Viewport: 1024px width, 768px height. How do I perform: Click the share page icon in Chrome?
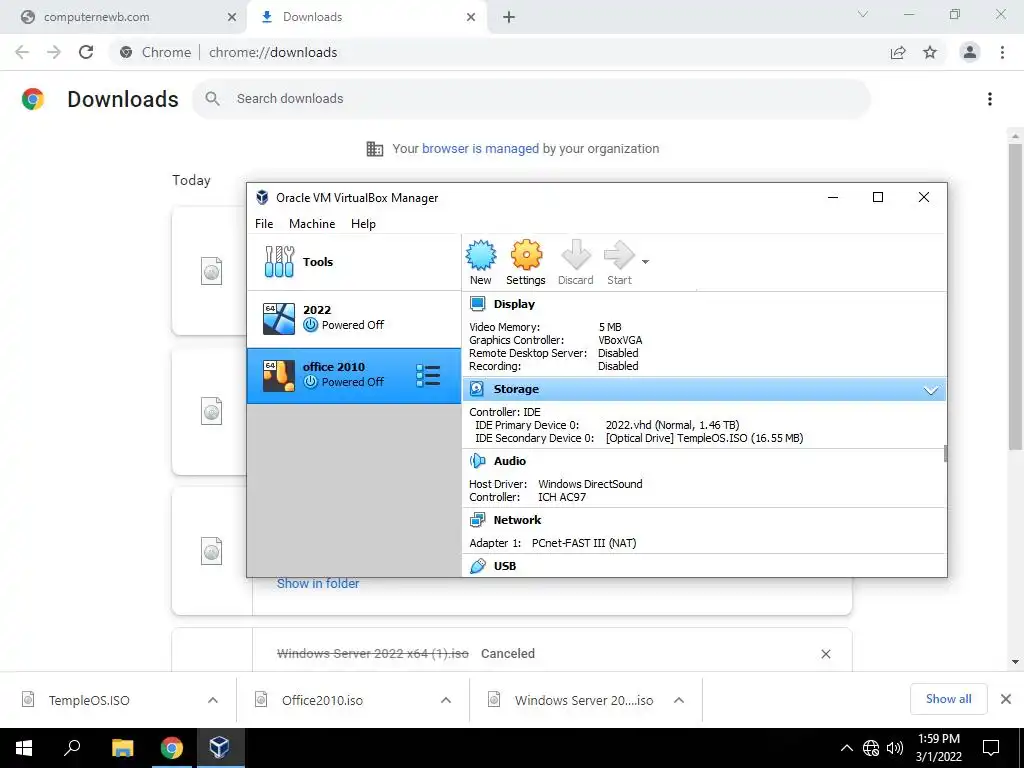coord(898,53)
